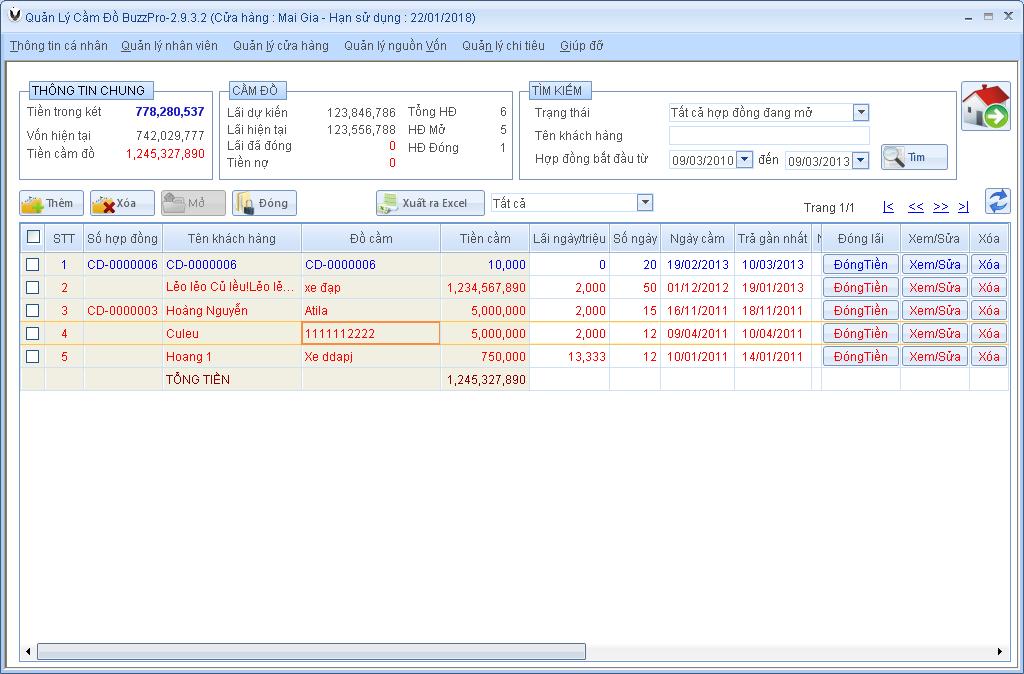Click the Tên khách hàng search field
Screen dimensions: 1024x674
pos(769,136)
